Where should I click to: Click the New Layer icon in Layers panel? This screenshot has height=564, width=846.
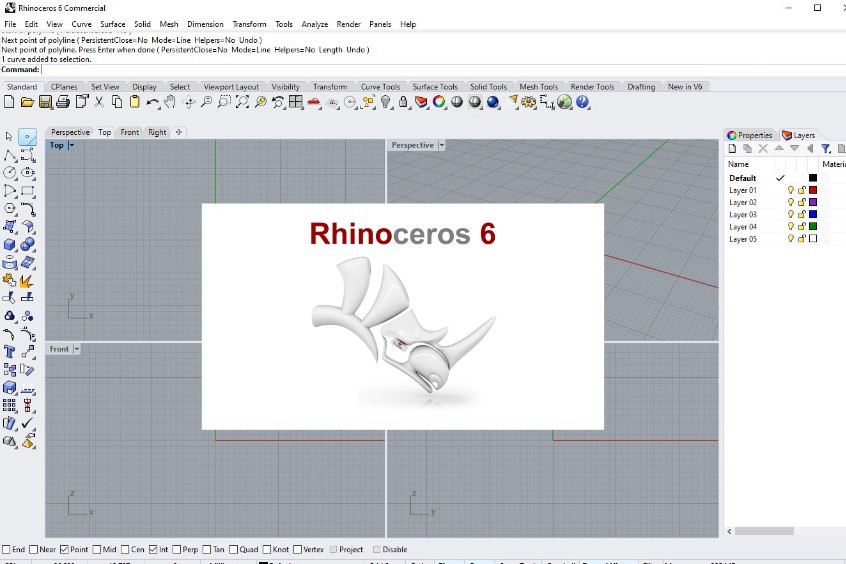tap(732, 148)
